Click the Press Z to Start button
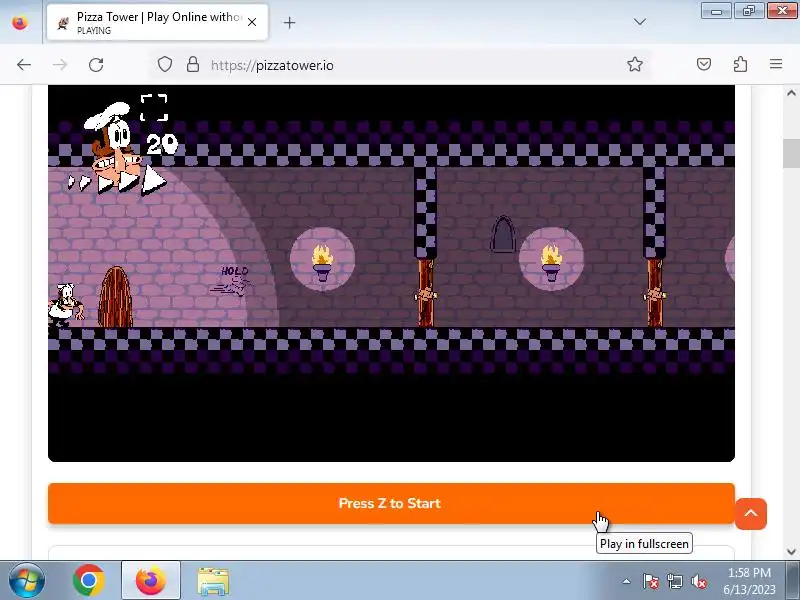Image resolution: width=800 pixels, height=600 pixels. tap(391, 503)
